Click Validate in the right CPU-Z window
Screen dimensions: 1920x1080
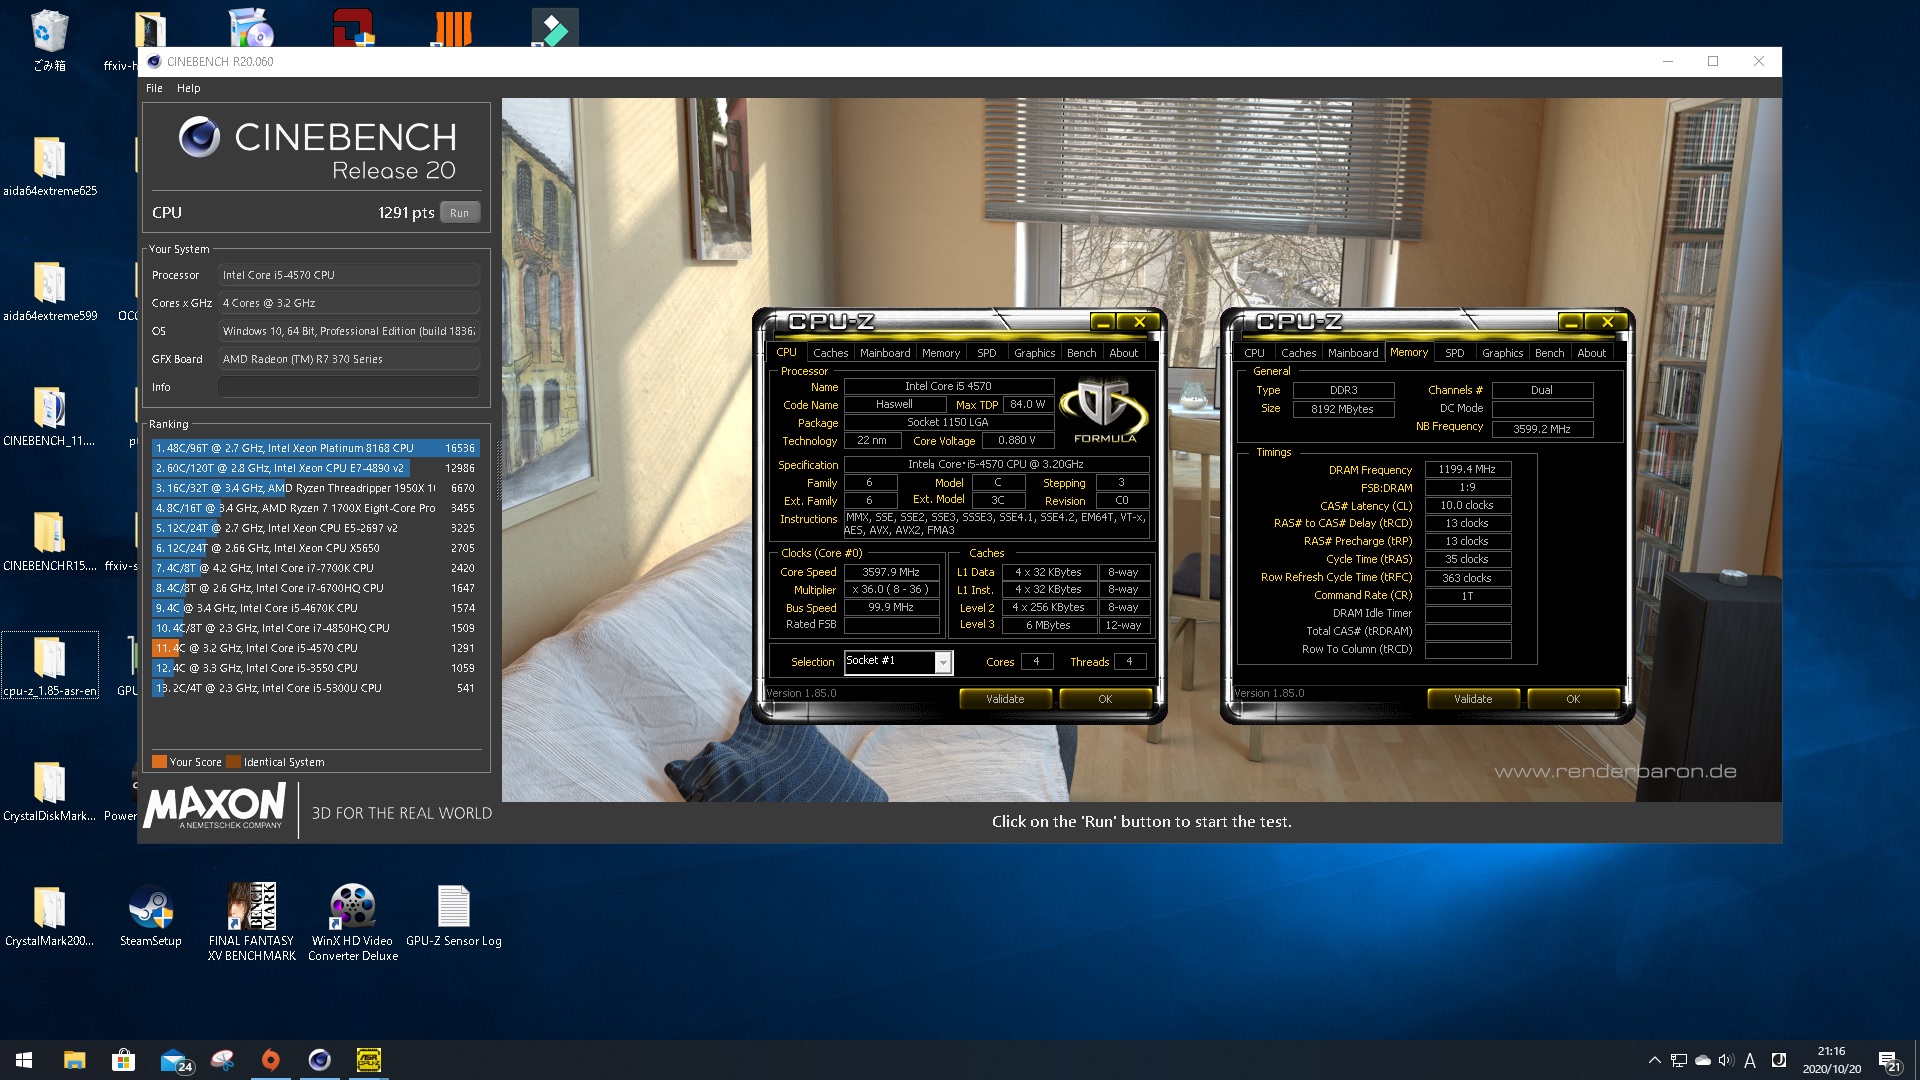[1473, 699]
